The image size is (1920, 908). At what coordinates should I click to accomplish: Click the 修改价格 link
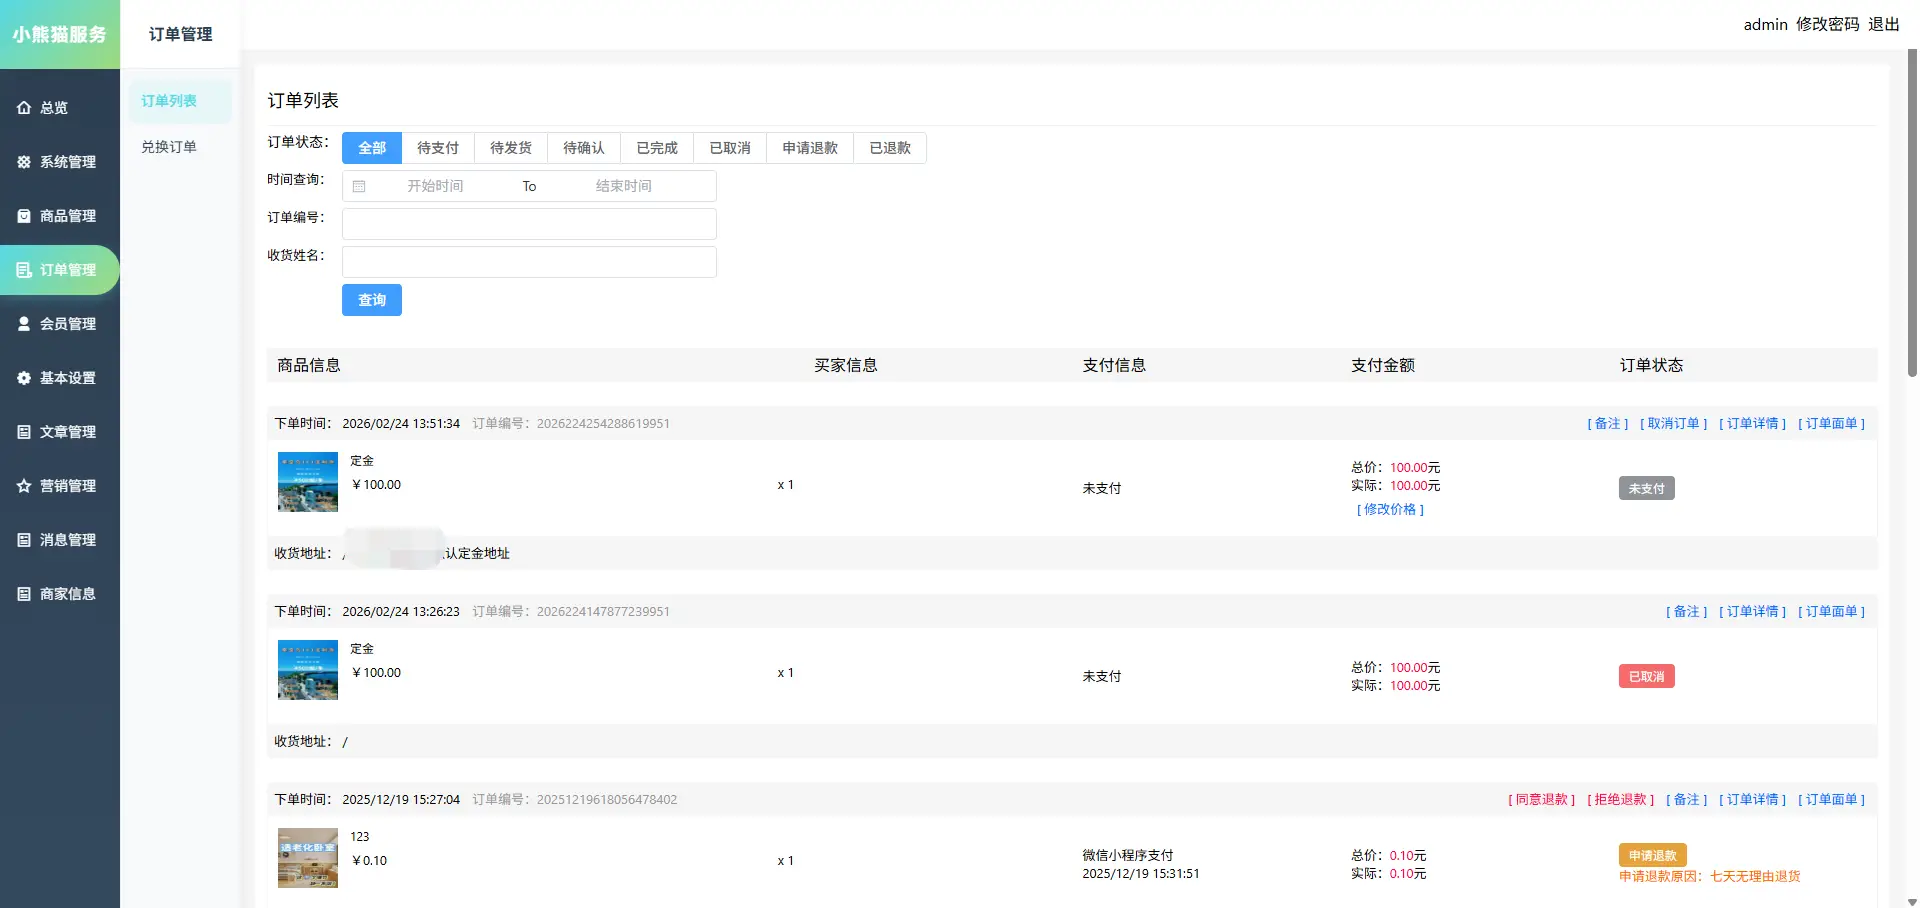(x=1390, y=510)
